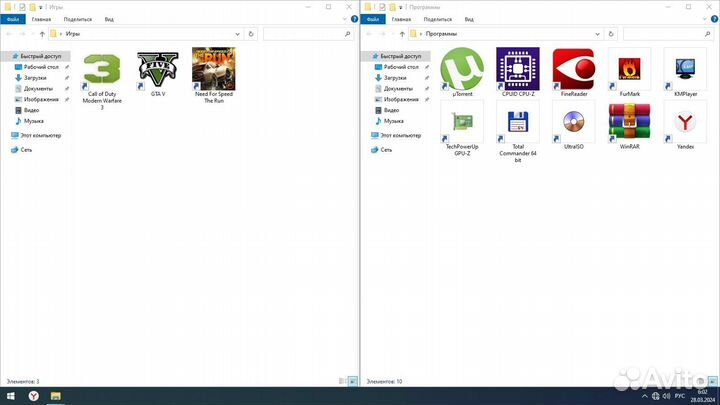Viewport: 720px width, 405px height.
Task: Click the Yandex browser taskbar icon
Action: (x=34, y=396)
